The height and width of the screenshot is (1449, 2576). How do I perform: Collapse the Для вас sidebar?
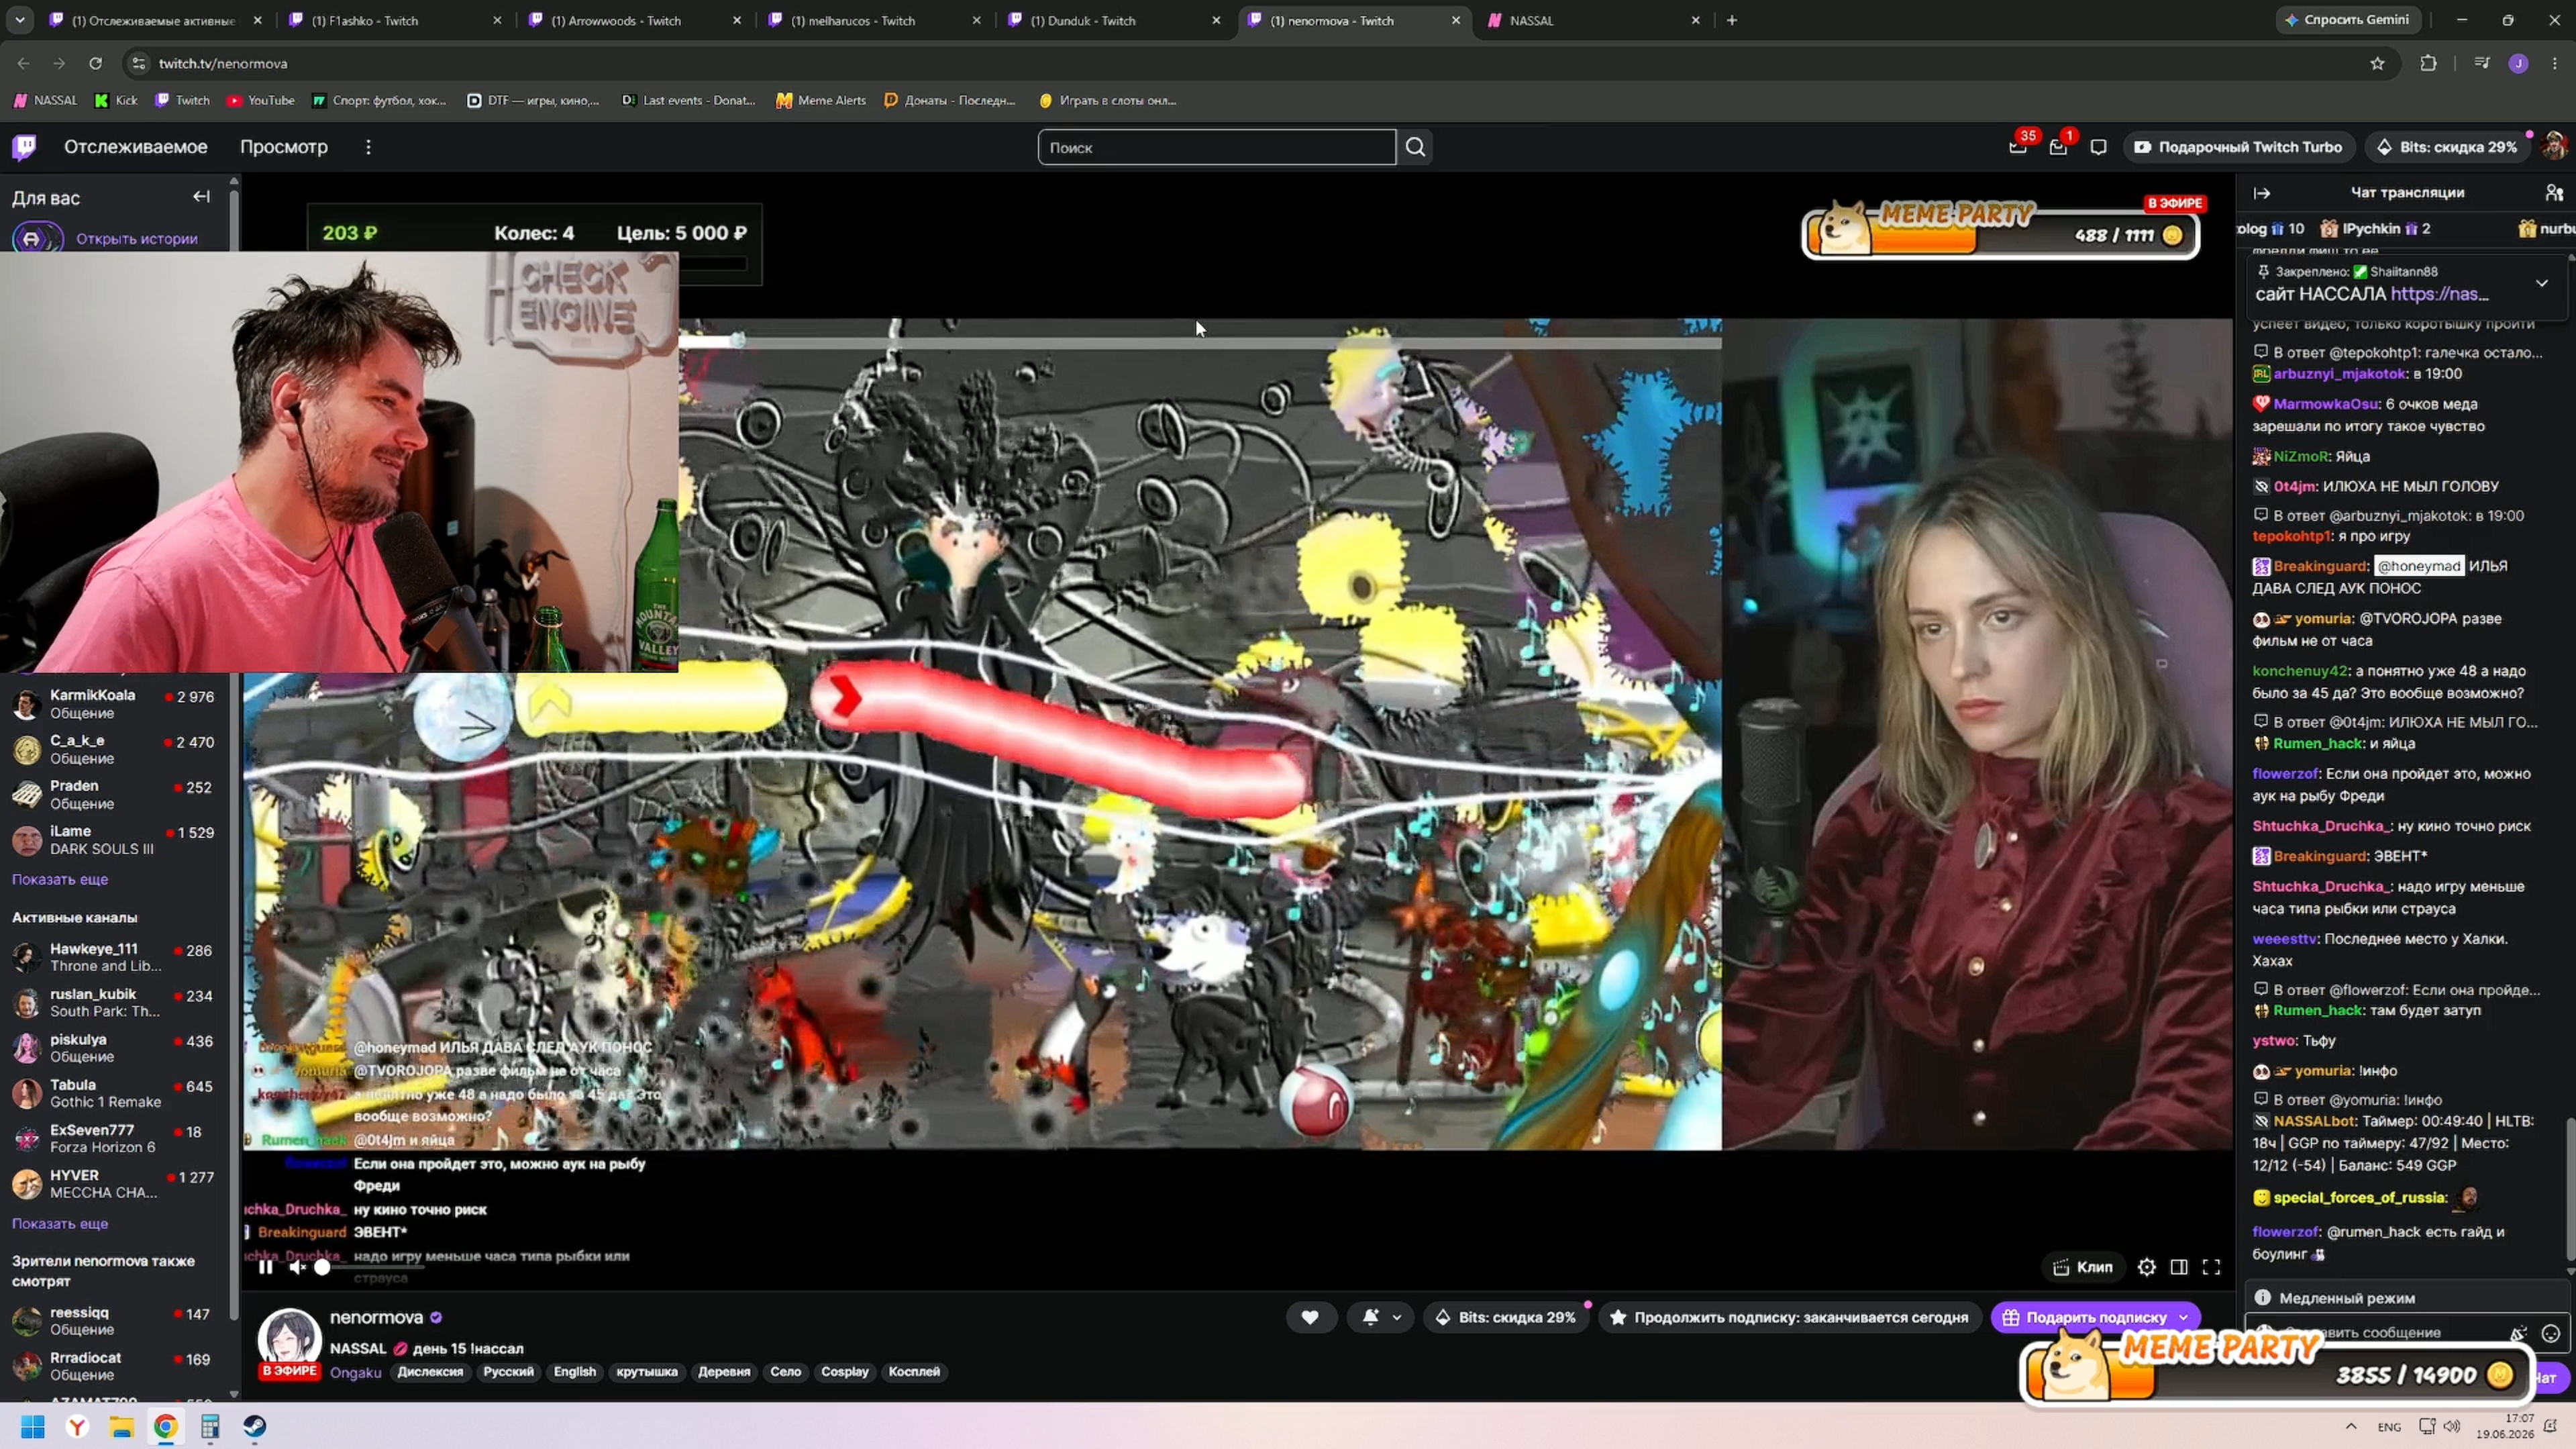tap(202, 197)
